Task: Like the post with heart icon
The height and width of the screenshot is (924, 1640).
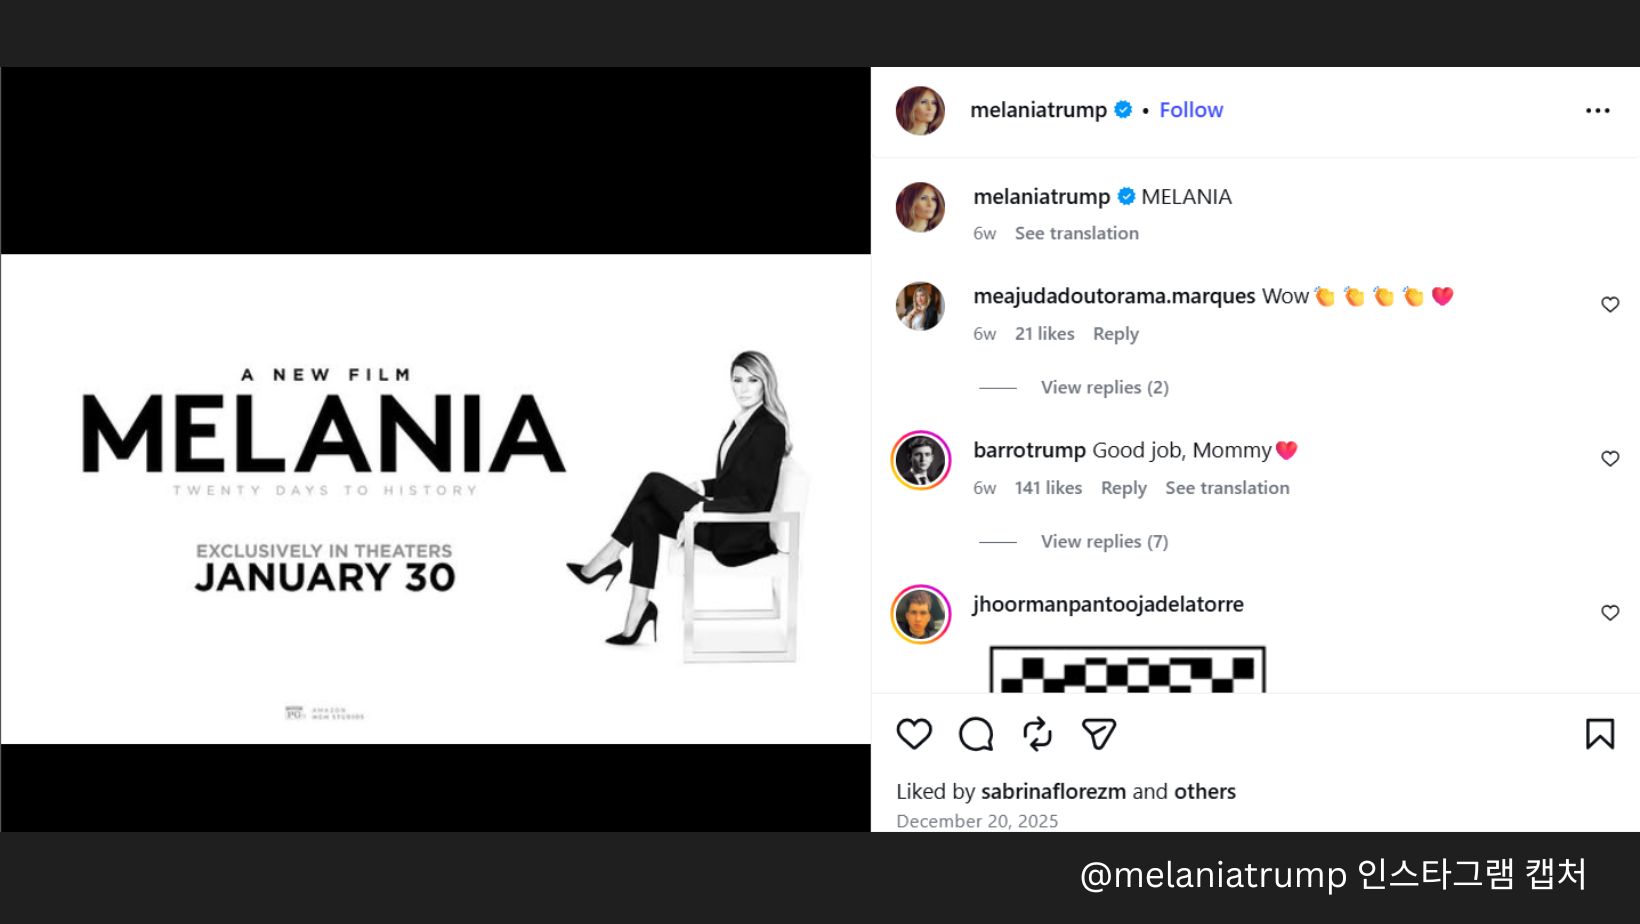Action: [914, 734]
